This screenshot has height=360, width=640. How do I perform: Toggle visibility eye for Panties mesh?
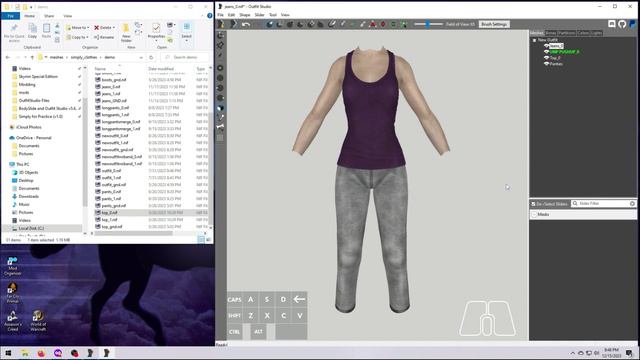547,64
